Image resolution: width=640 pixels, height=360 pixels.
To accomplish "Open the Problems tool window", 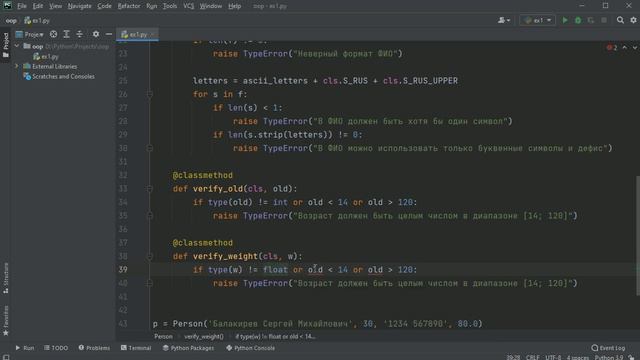I will point(94,348).
